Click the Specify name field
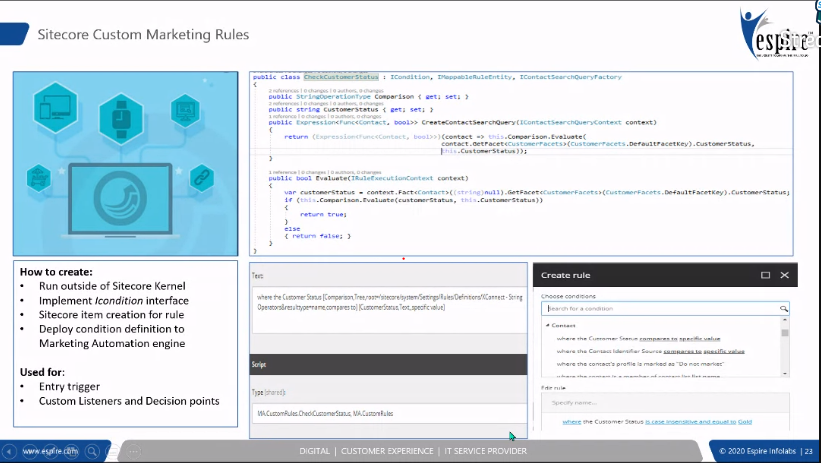The height and width of the screenshot is (463, 821). pos(665,403)
